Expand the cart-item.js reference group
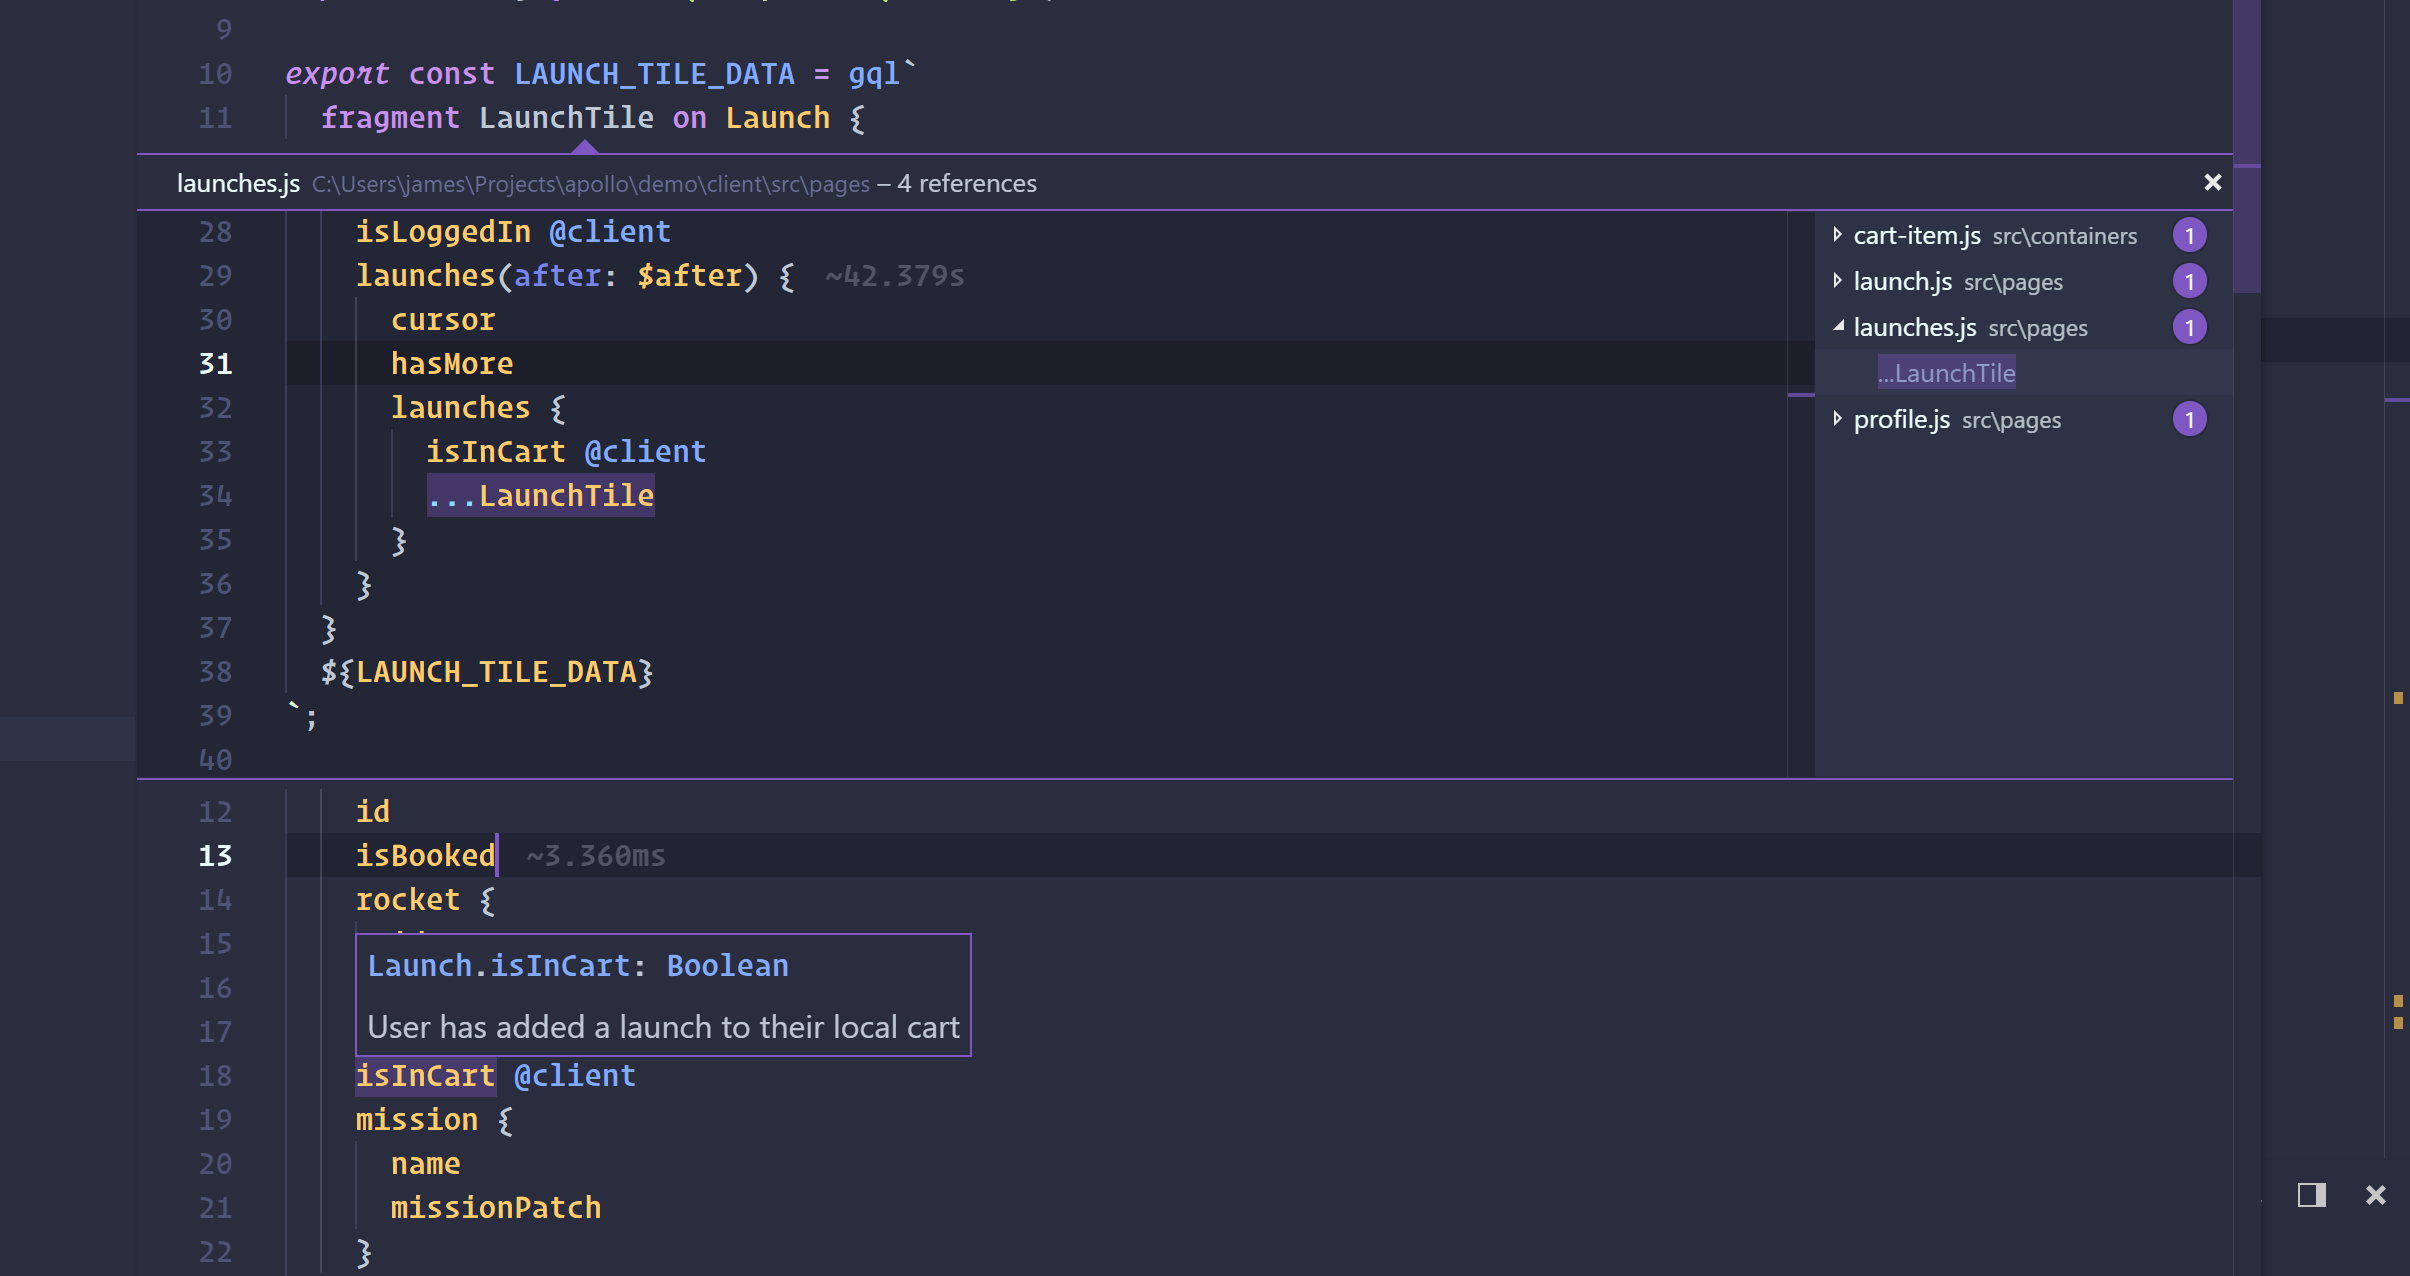 [1837, 235]
